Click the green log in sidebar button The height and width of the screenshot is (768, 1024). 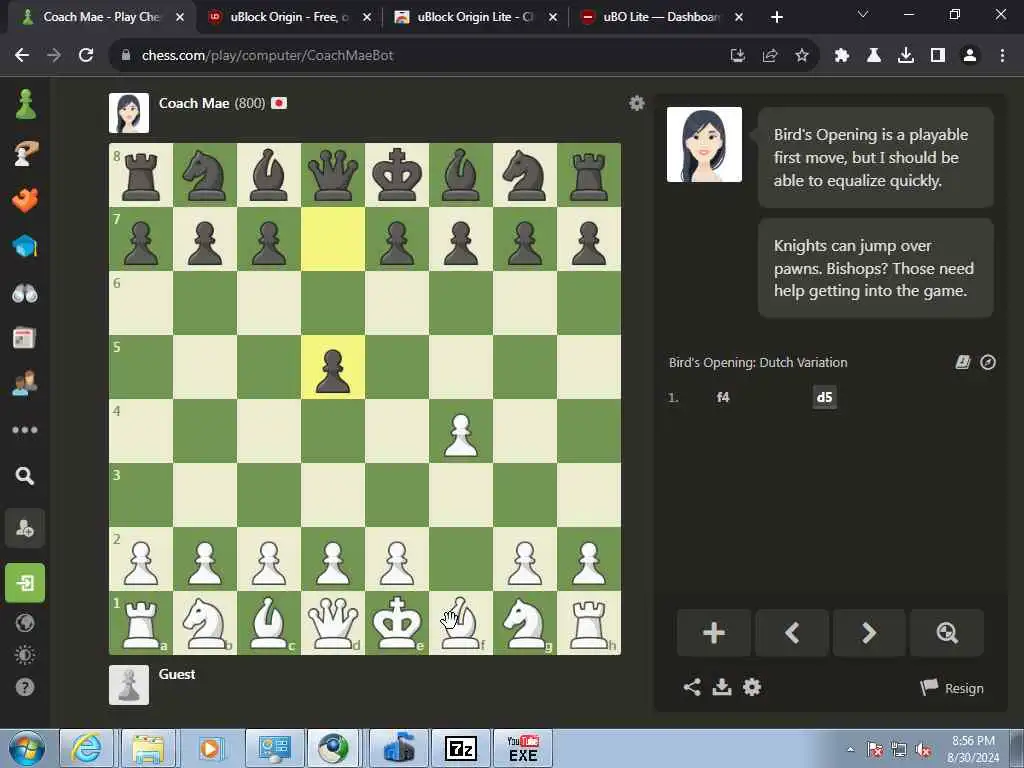(25, 583)
